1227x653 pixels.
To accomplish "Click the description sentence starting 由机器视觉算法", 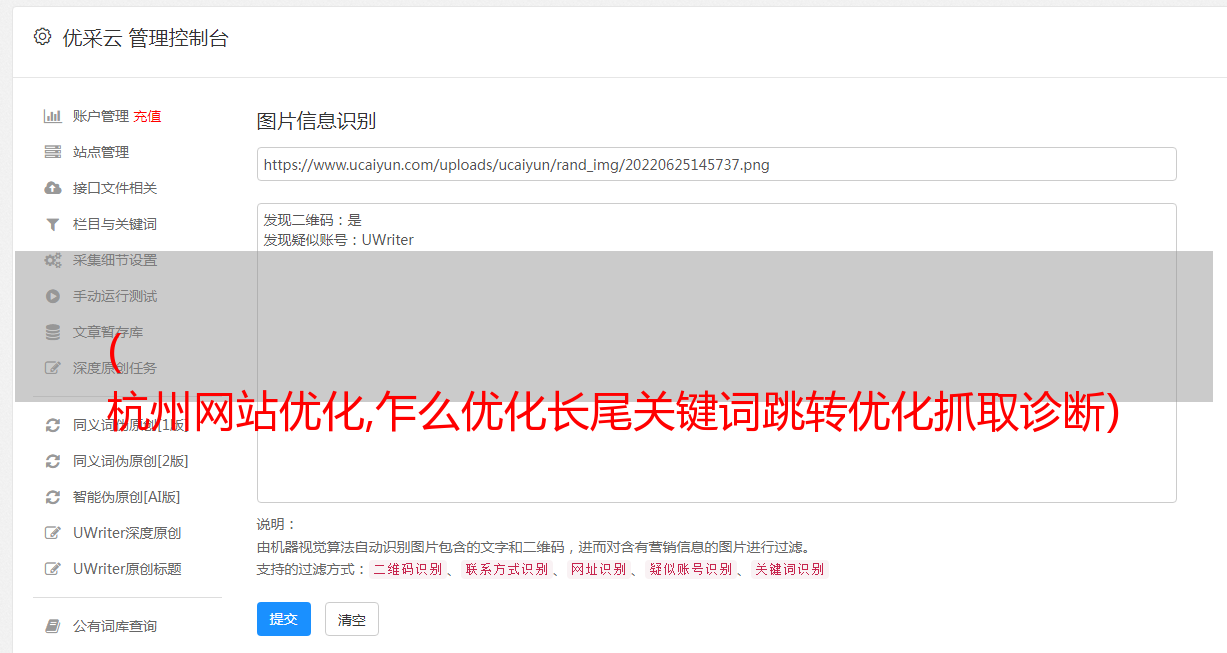I will click(x=533, y=547).
